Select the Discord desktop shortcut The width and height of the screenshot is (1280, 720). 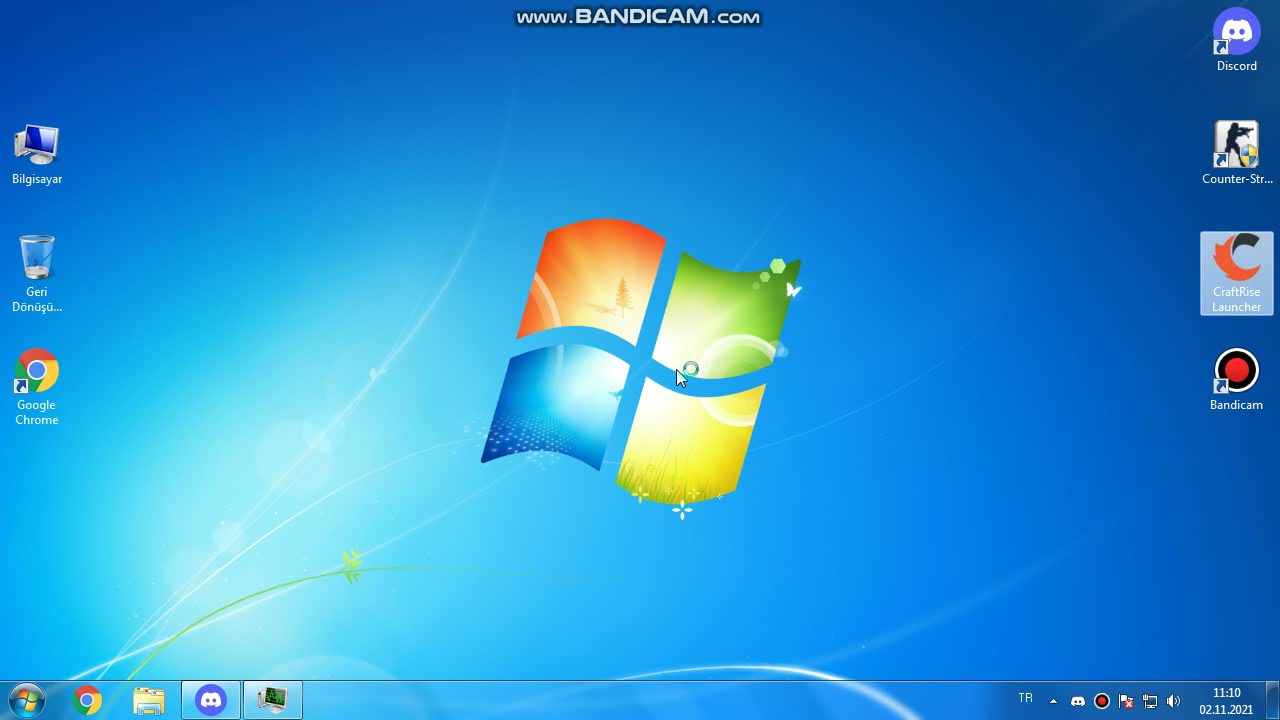tap(1237, 41)
